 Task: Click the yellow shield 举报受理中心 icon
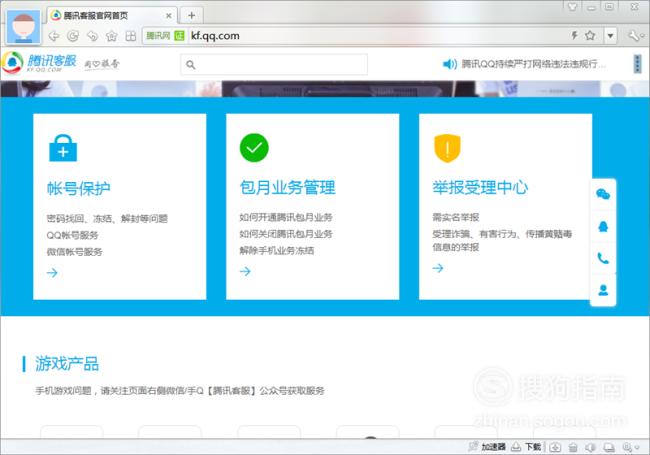click(447, 148)
